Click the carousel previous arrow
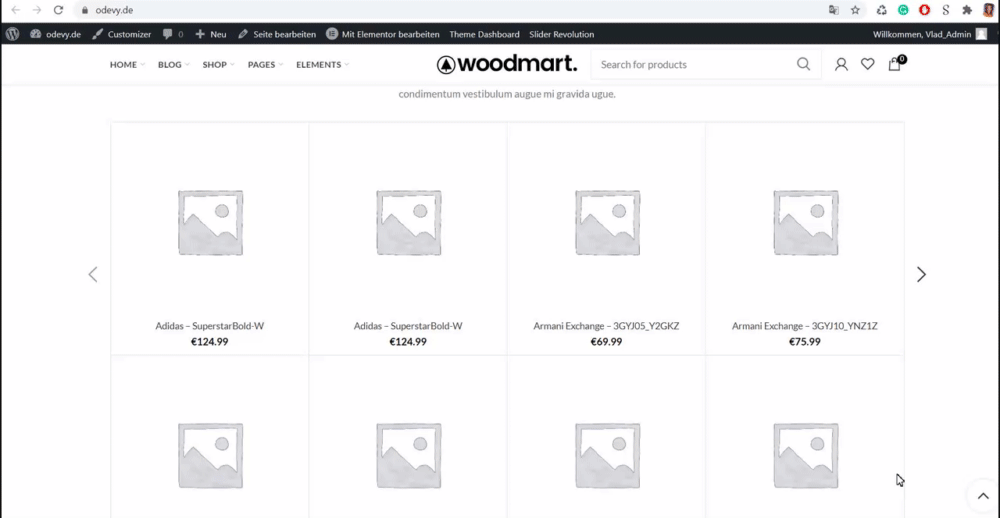 [93, 274]
